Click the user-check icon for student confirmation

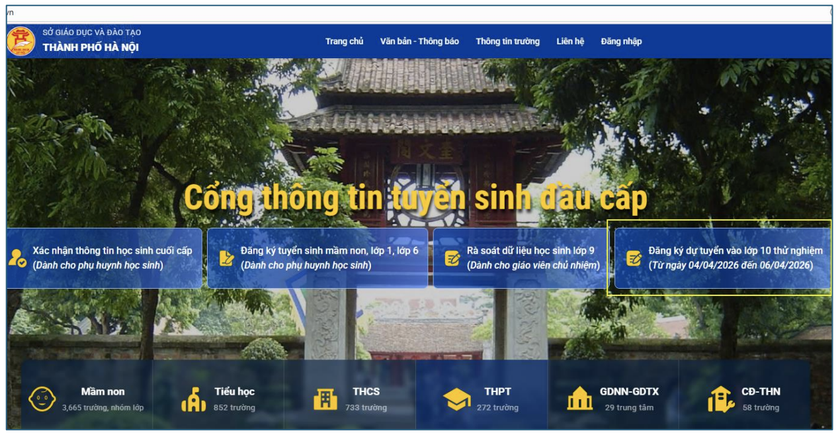(17, 258)
